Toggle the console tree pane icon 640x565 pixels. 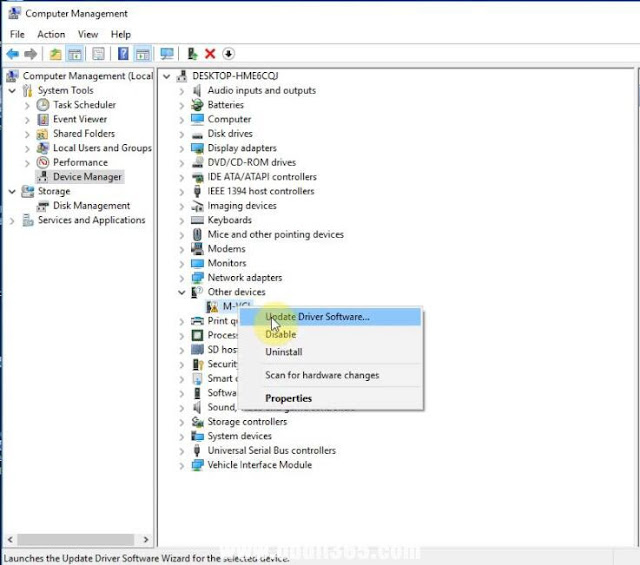(75, 54)
